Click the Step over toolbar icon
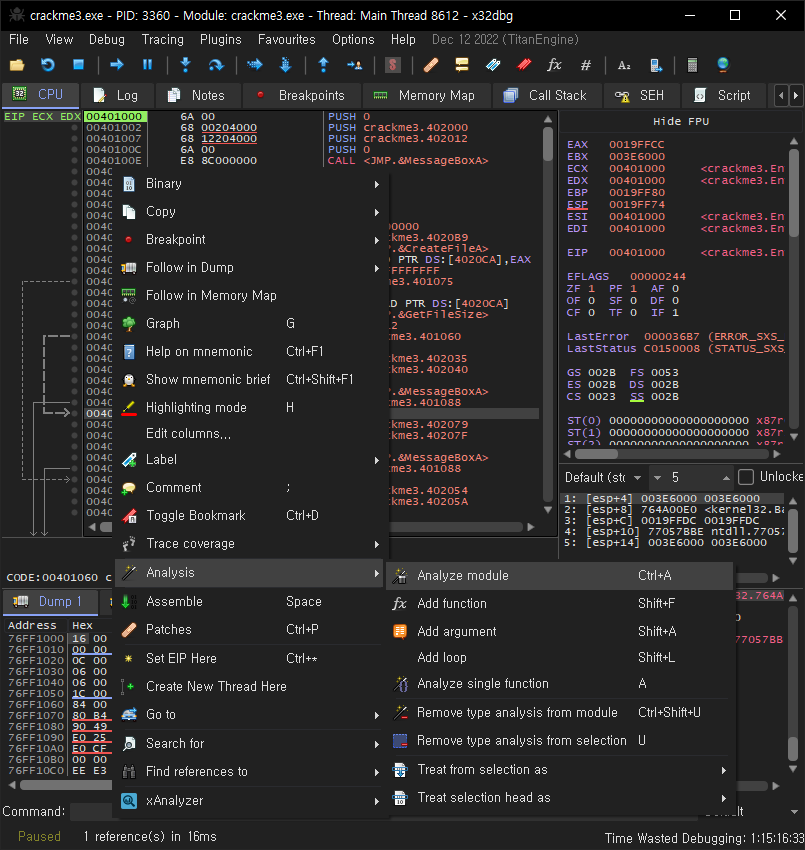 click(216, 65)
